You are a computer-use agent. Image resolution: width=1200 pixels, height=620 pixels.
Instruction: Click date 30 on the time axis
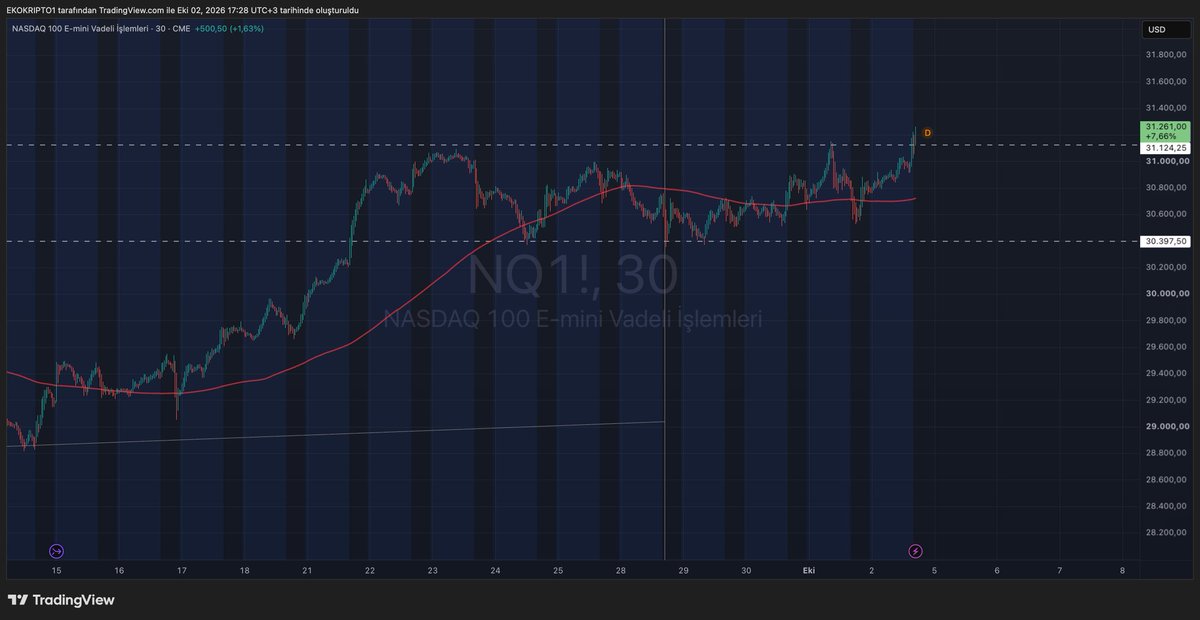pos(746,571)
